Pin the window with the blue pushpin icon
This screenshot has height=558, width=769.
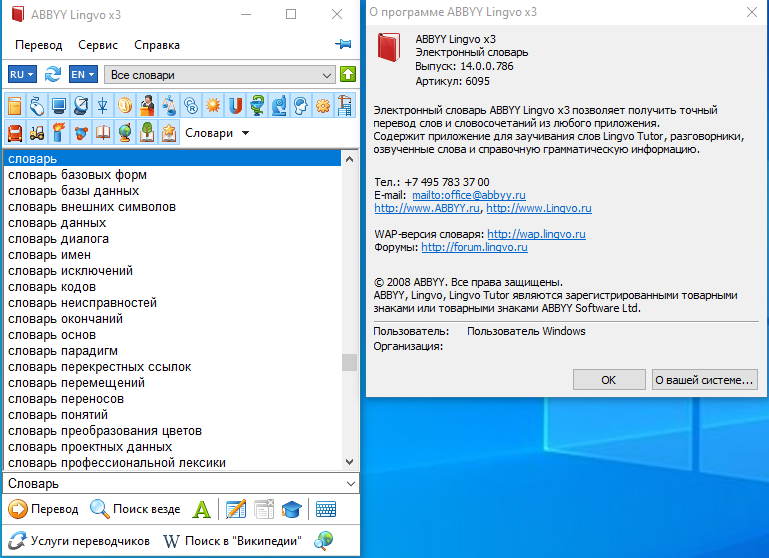tap(343, 45)
